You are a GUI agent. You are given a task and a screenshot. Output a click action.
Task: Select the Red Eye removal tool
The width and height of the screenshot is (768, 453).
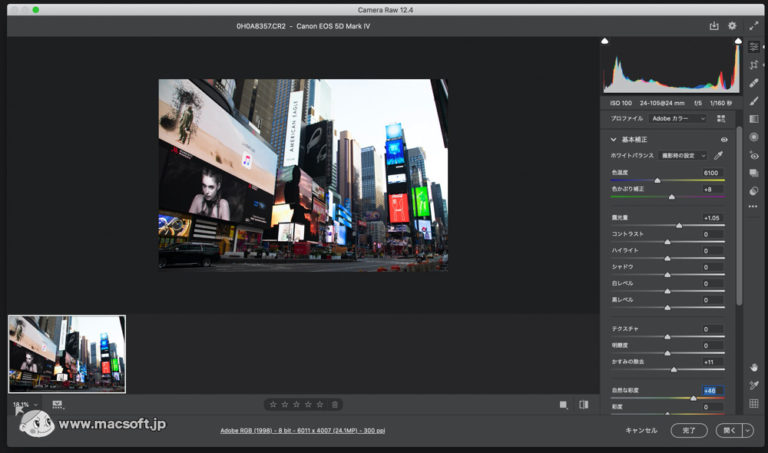[754, 155]
